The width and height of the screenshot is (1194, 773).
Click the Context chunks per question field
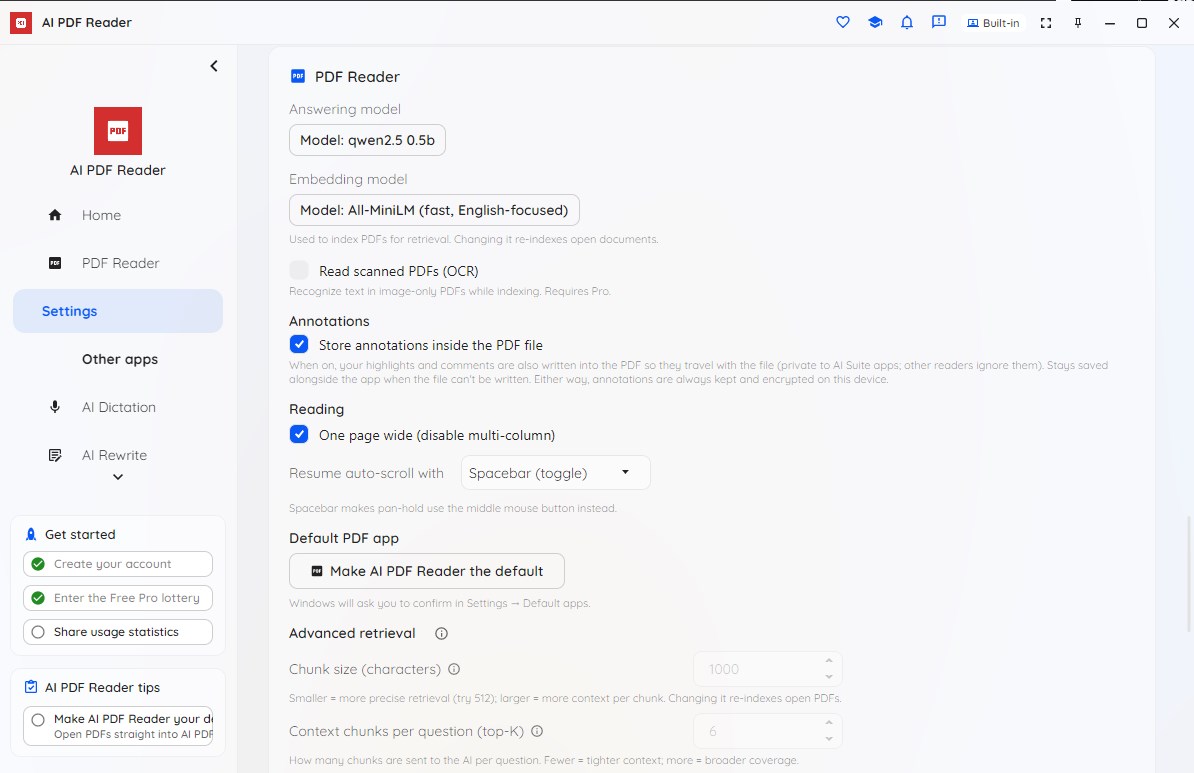coord(758,731)
